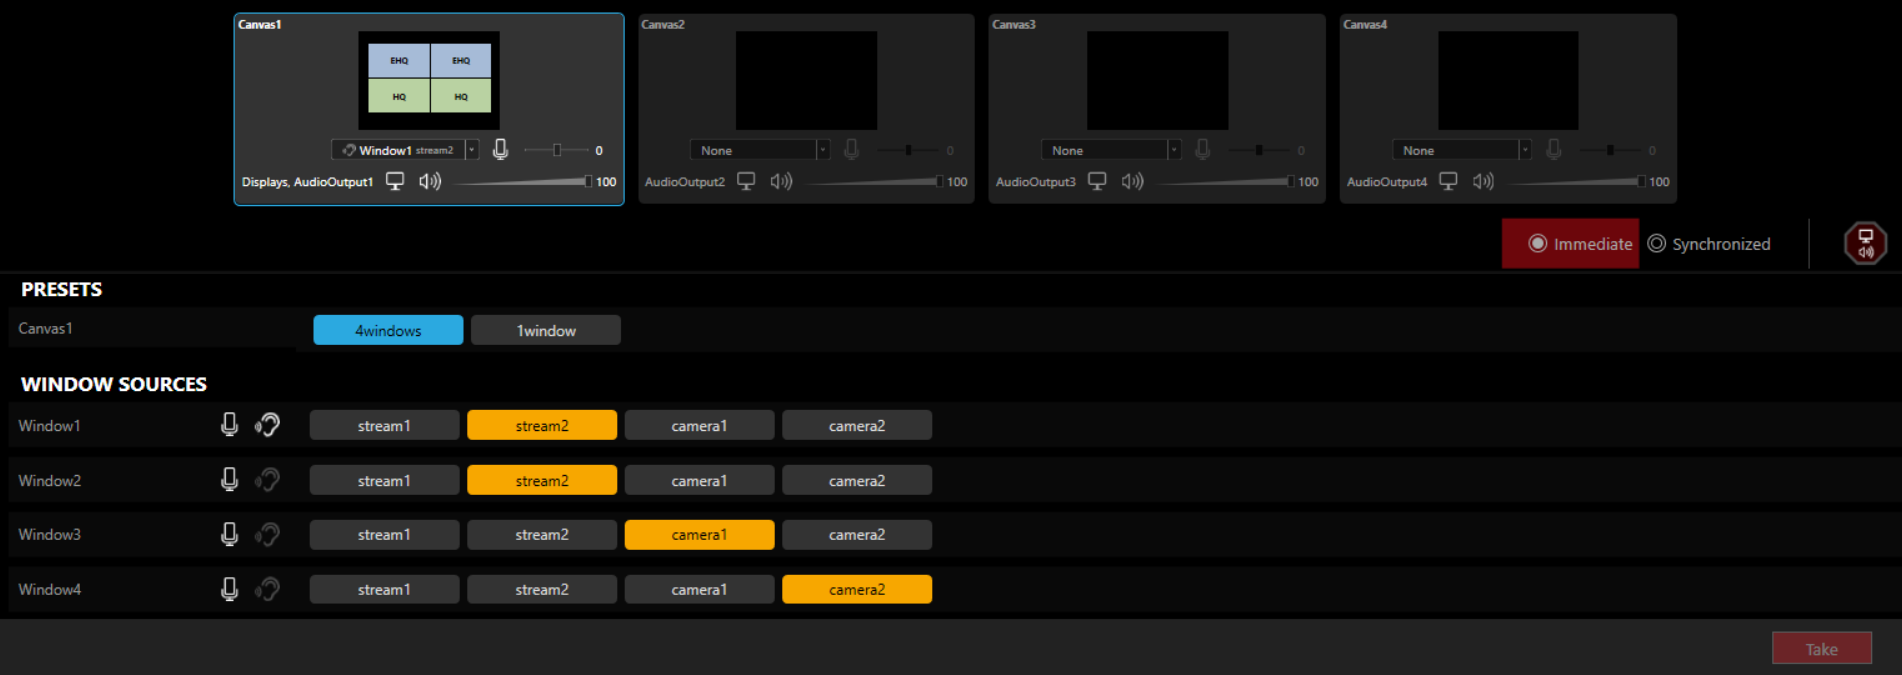The height and width of the screenshot is (675, 1902).
Task: Click Canvas1 display monitor icon
Action: 395,181
